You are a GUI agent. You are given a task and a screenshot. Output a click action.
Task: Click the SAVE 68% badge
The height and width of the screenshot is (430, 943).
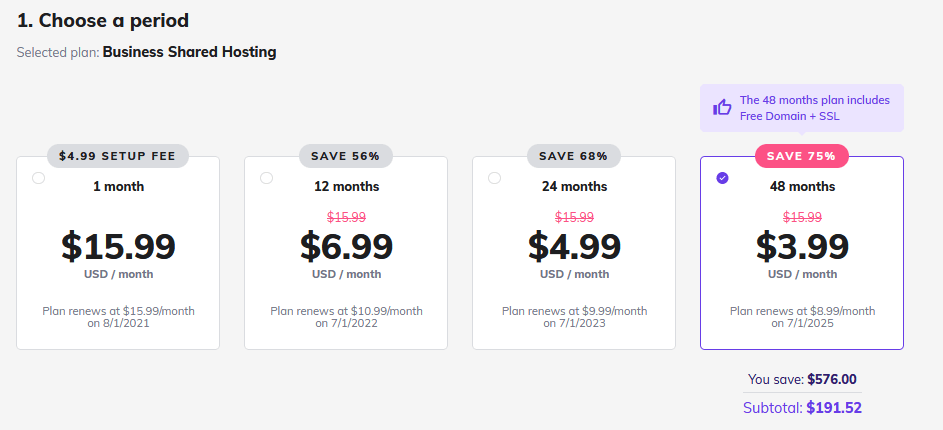coord(574,156)
